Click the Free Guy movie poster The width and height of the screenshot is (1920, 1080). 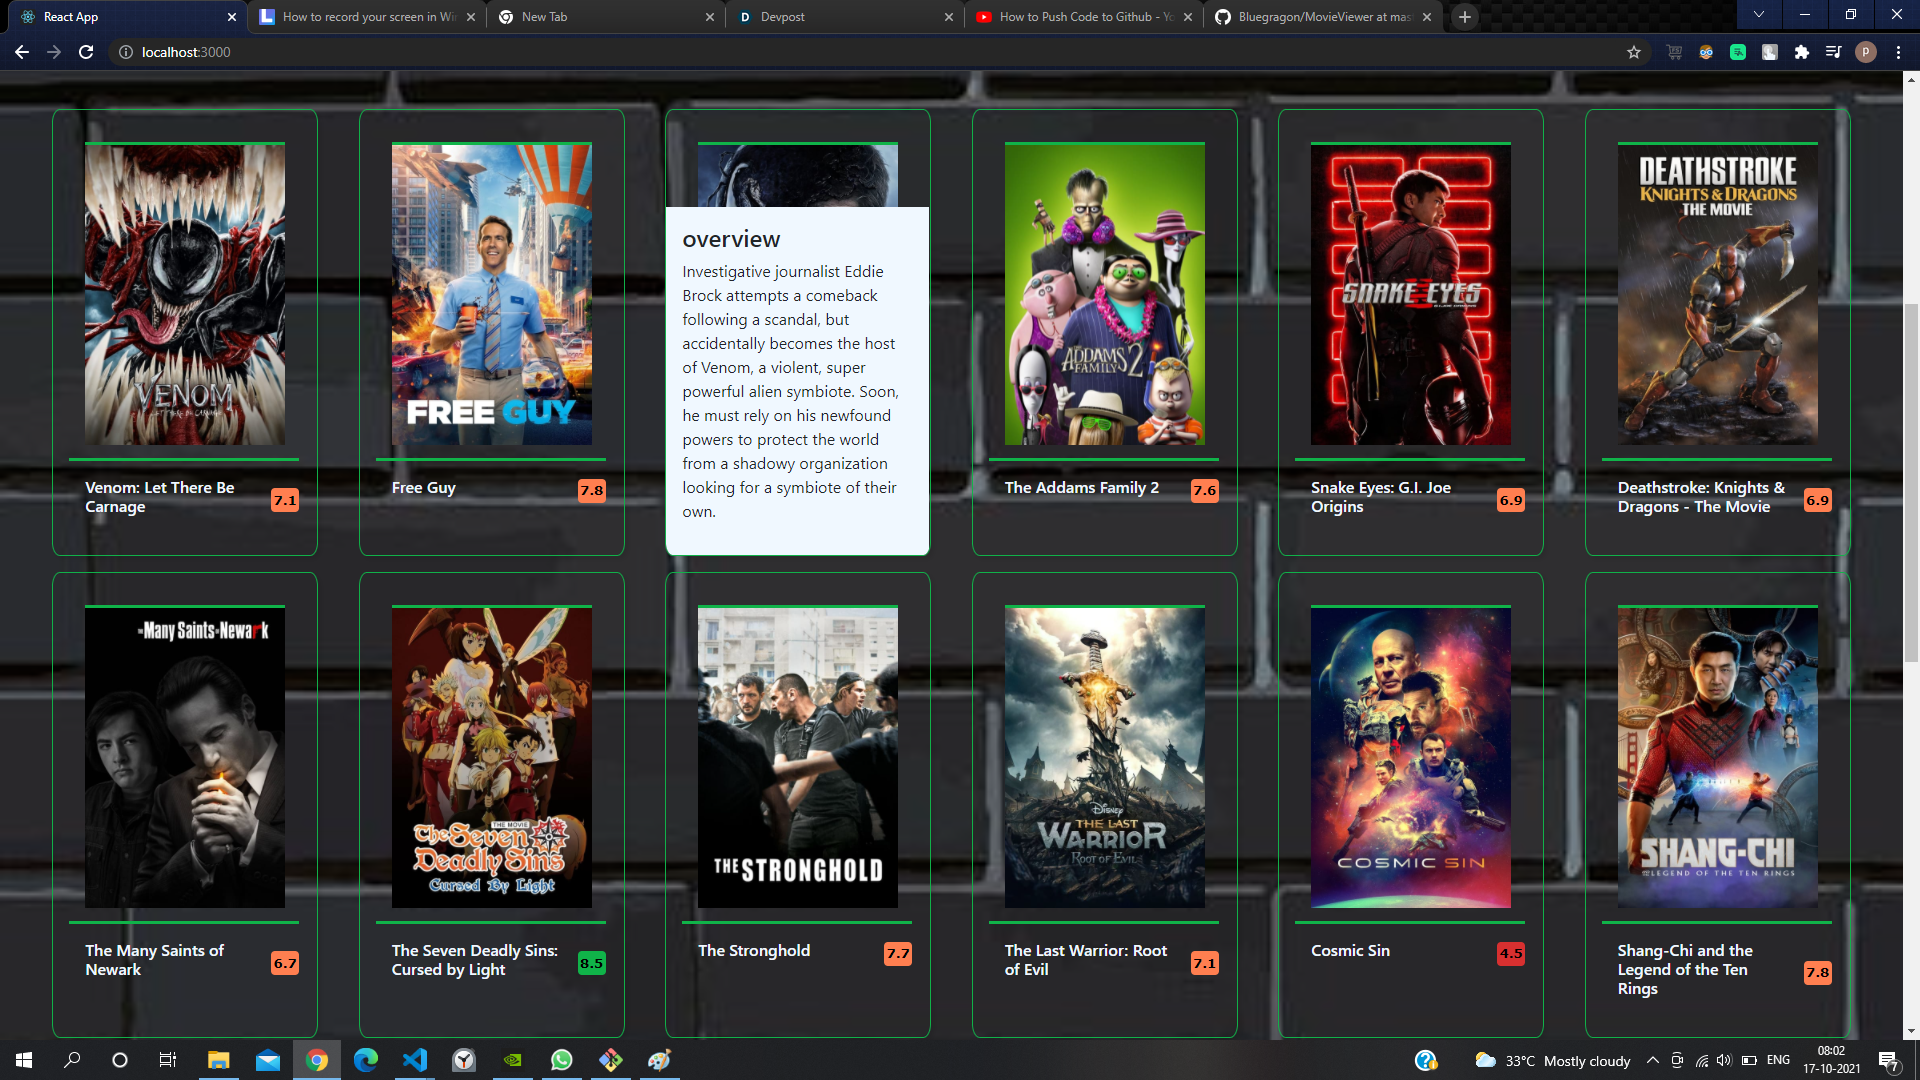491,294
